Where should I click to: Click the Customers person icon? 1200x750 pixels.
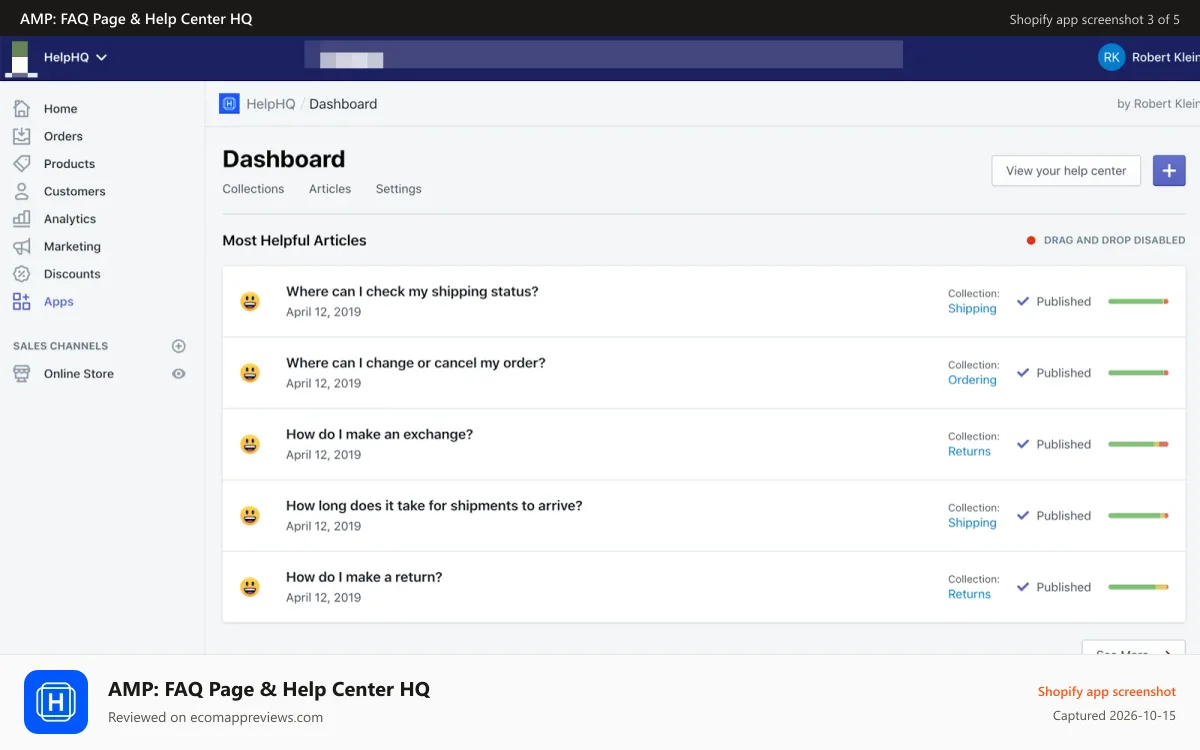(21, 191)
